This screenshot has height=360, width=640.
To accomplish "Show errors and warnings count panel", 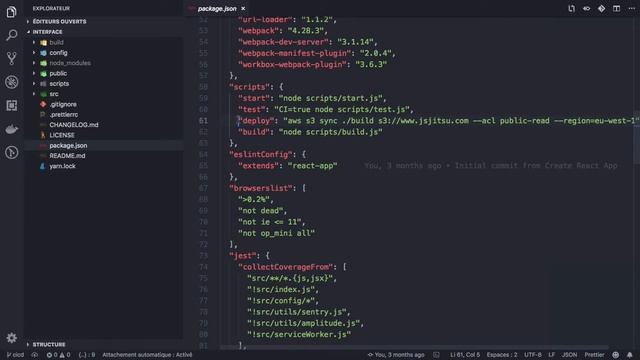I will click(58, 355).
